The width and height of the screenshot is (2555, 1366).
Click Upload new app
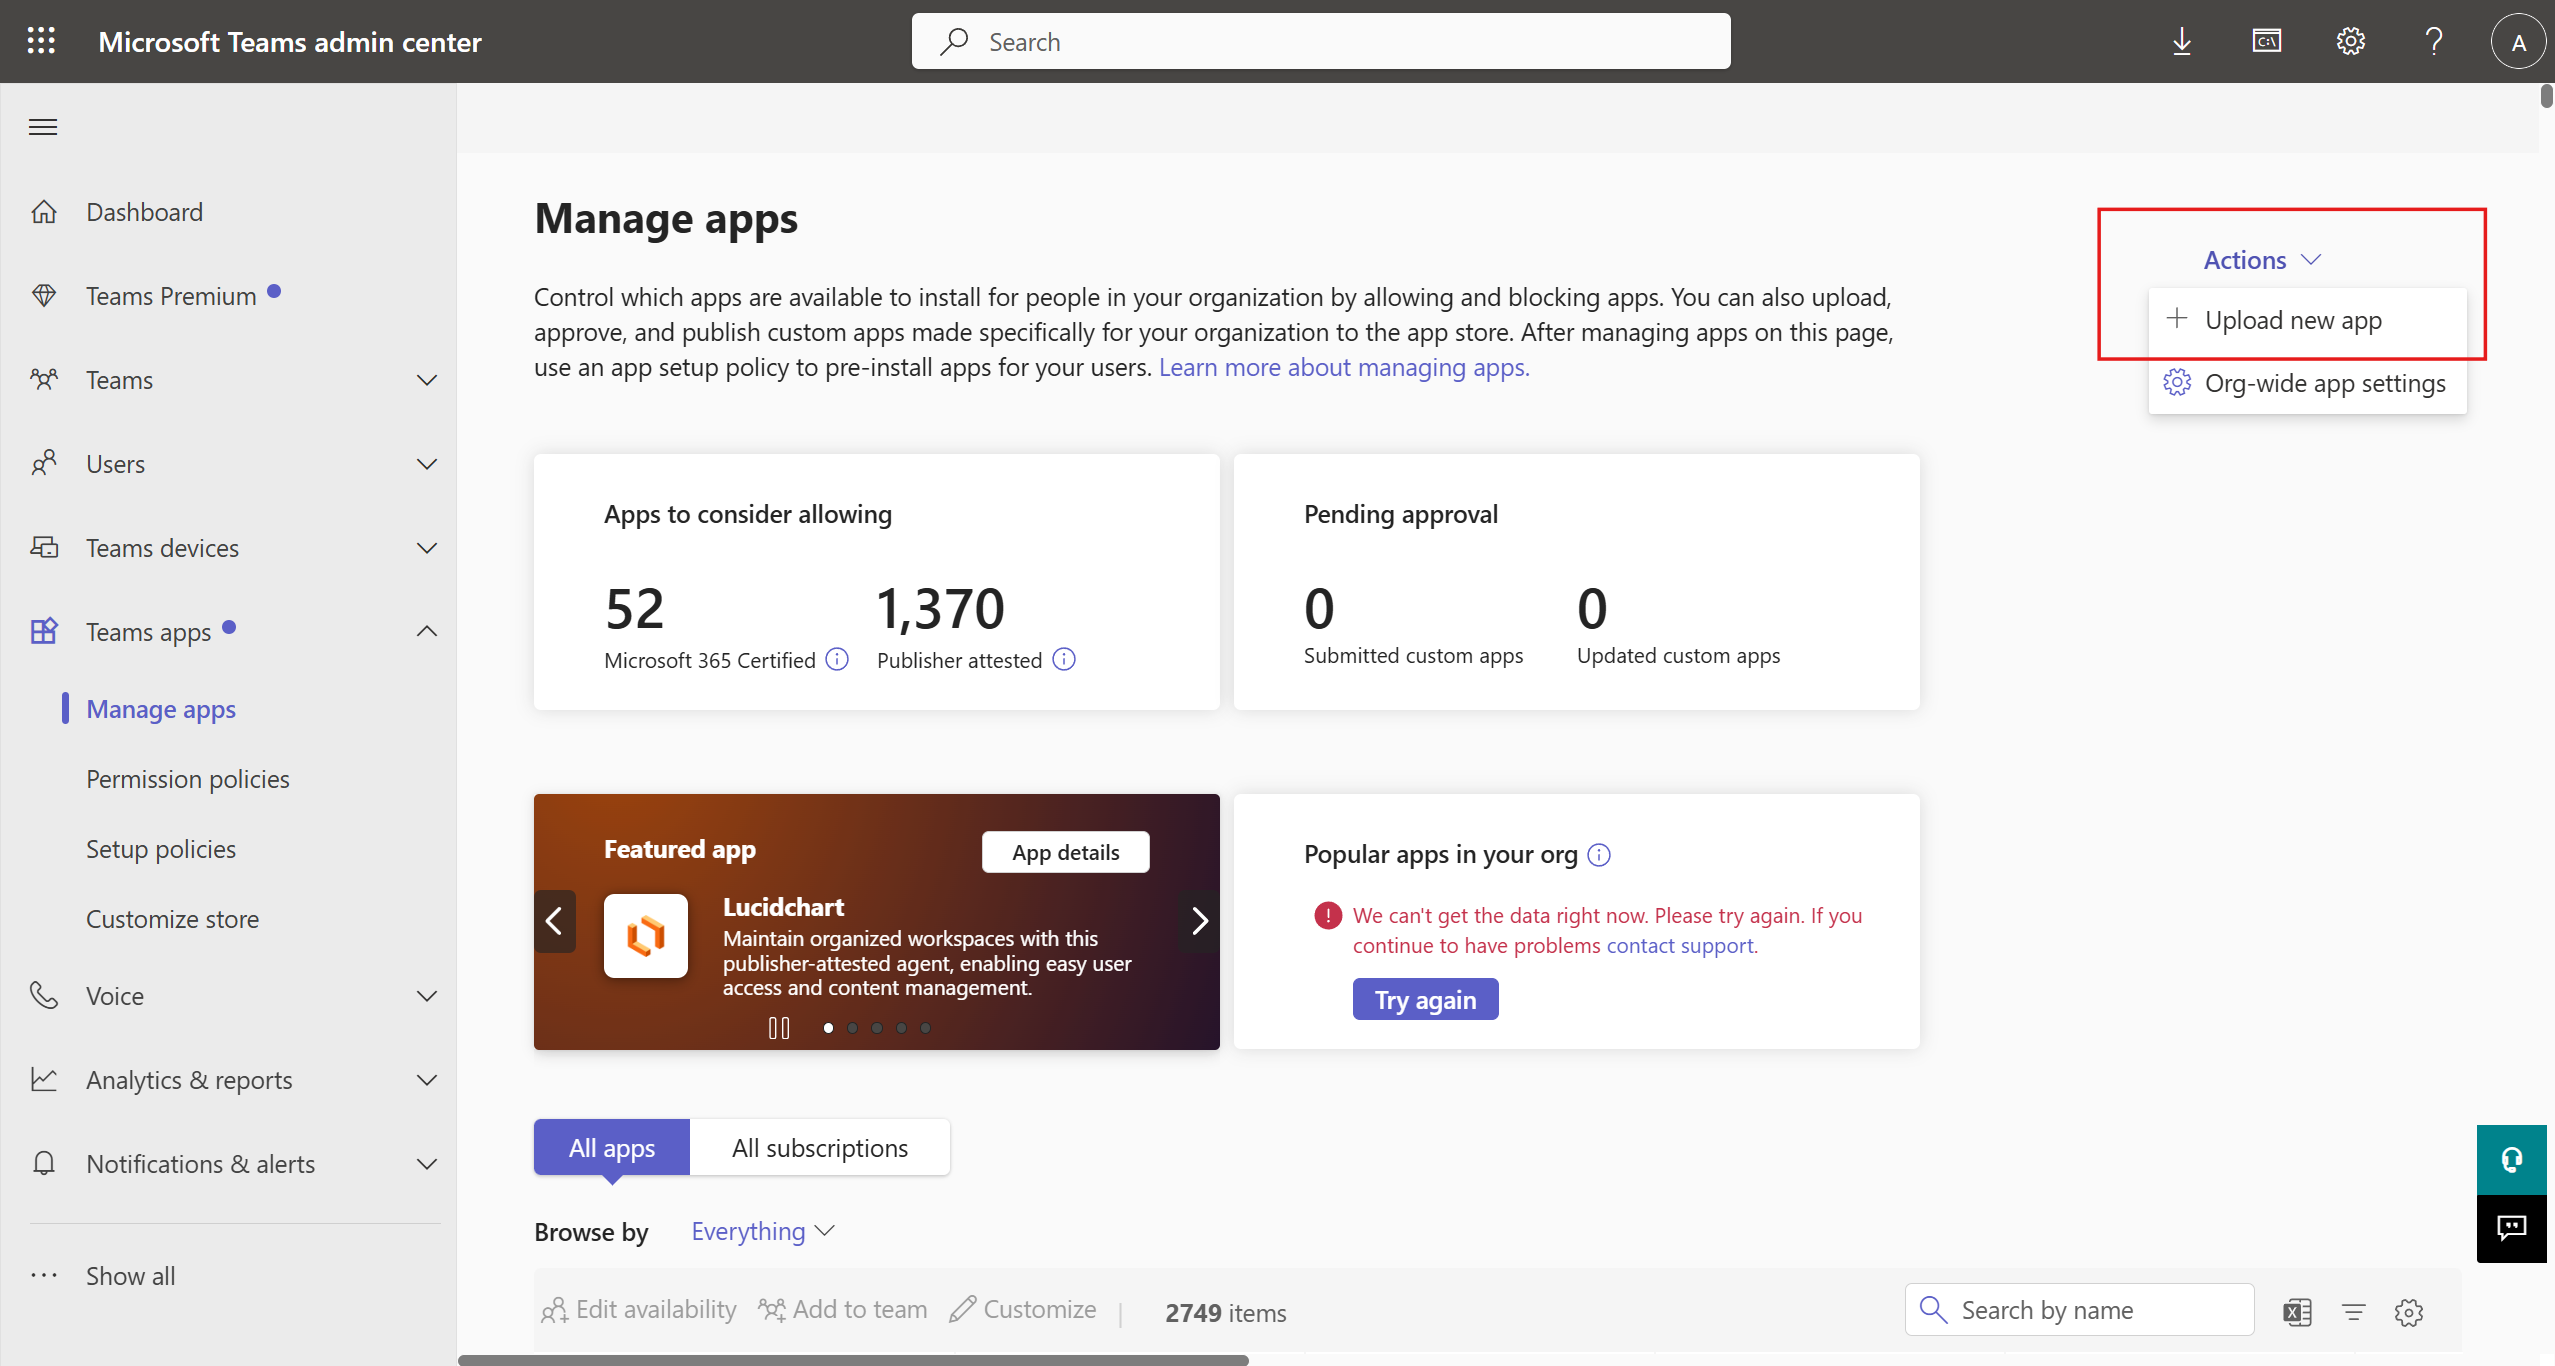(2294, 319)
